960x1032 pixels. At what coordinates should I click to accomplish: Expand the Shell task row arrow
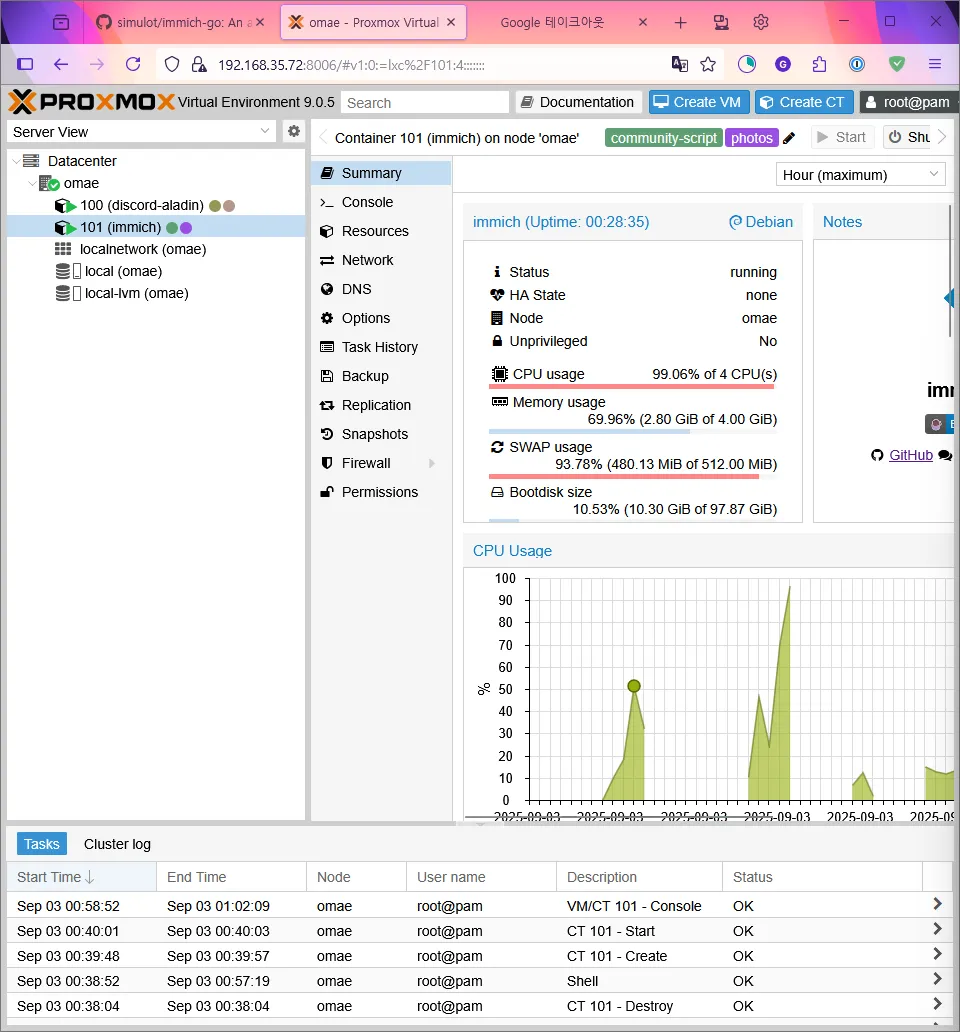click(x=938, y=979)
